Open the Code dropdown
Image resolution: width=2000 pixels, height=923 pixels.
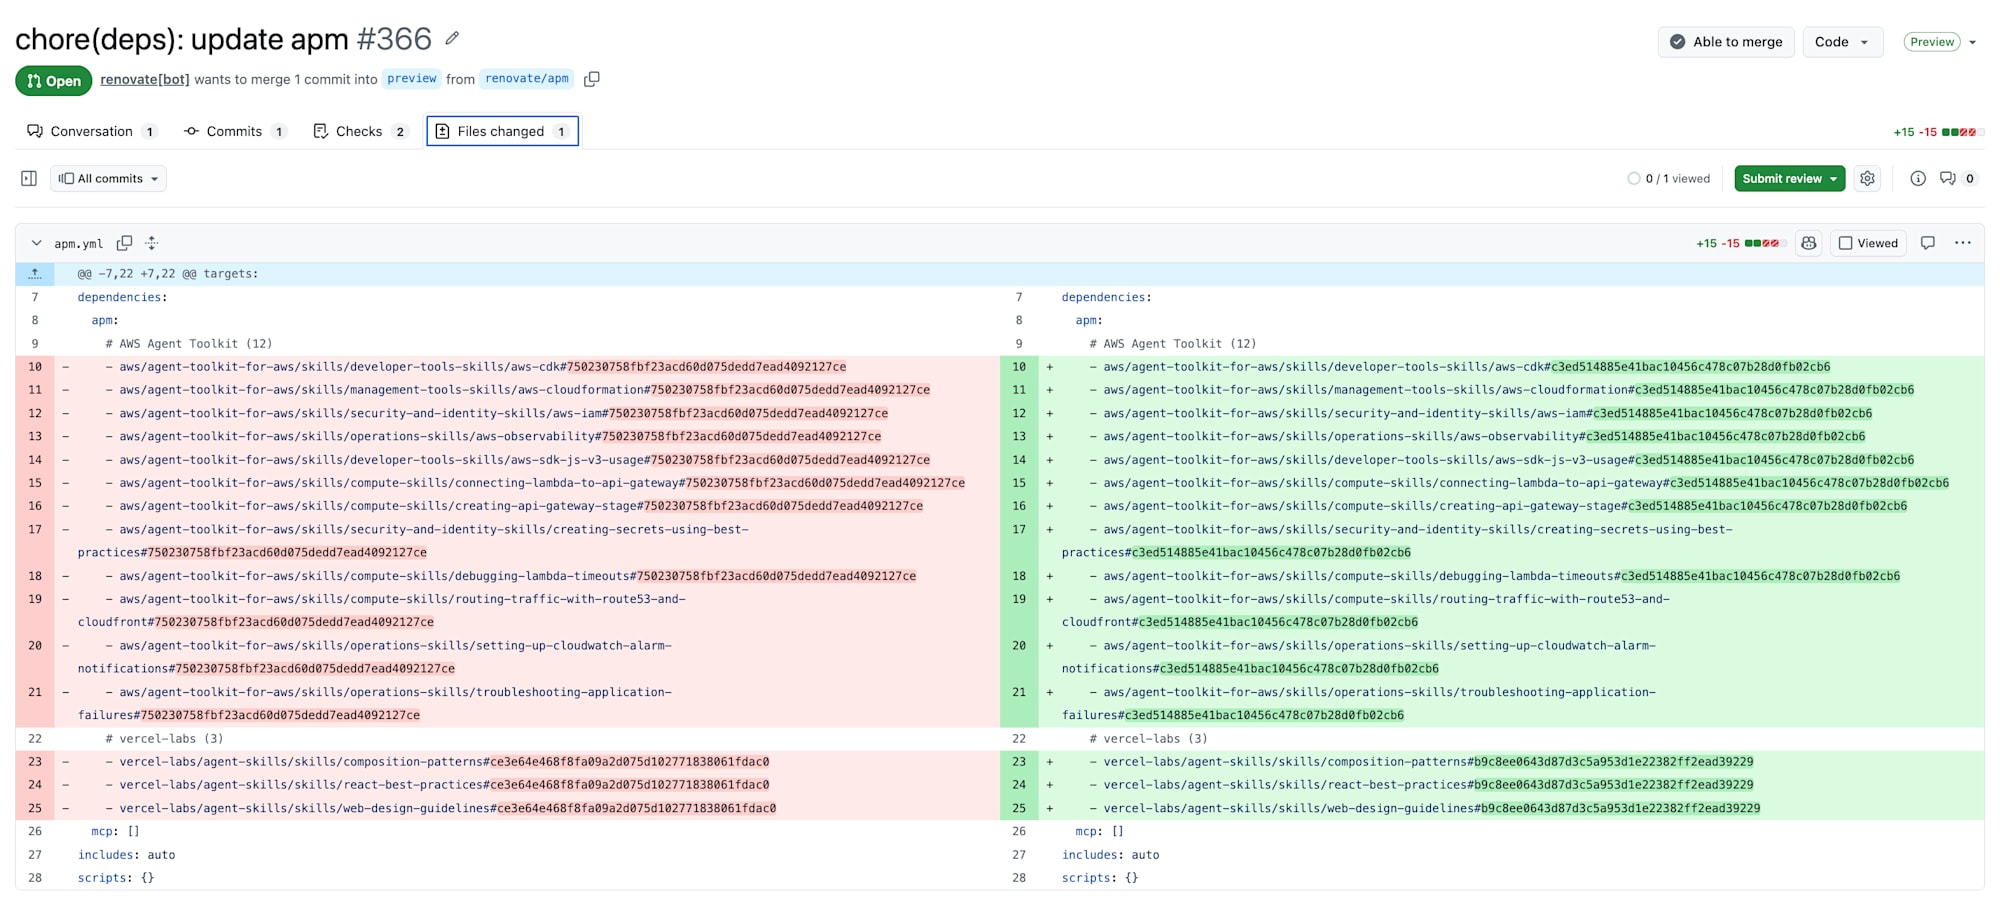coord(1842,42)
